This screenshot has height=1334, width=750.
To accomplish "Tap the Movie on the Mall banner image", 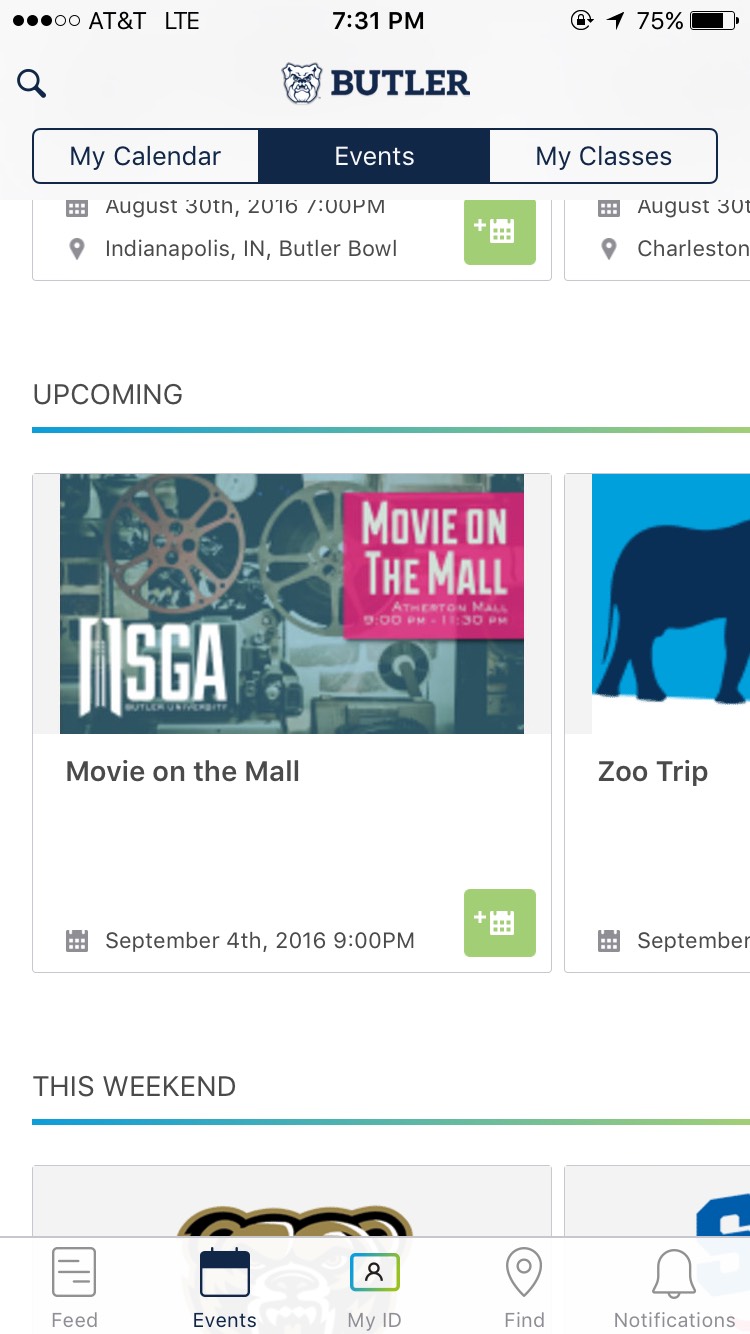I will (291, 603).
